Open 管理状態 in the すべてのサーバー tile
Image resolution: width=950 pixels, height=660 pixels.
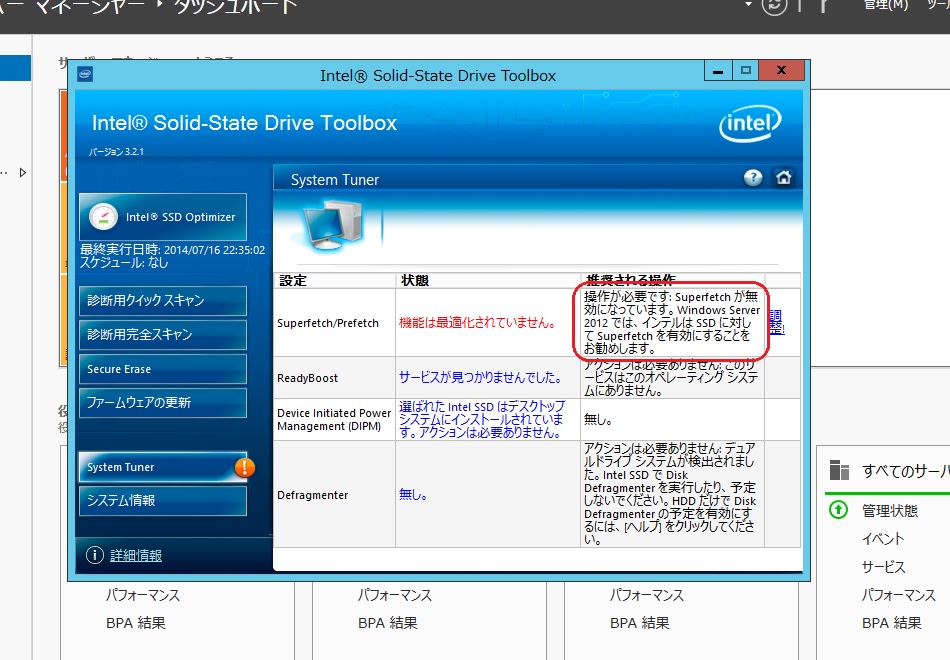(x=890, y=511)
